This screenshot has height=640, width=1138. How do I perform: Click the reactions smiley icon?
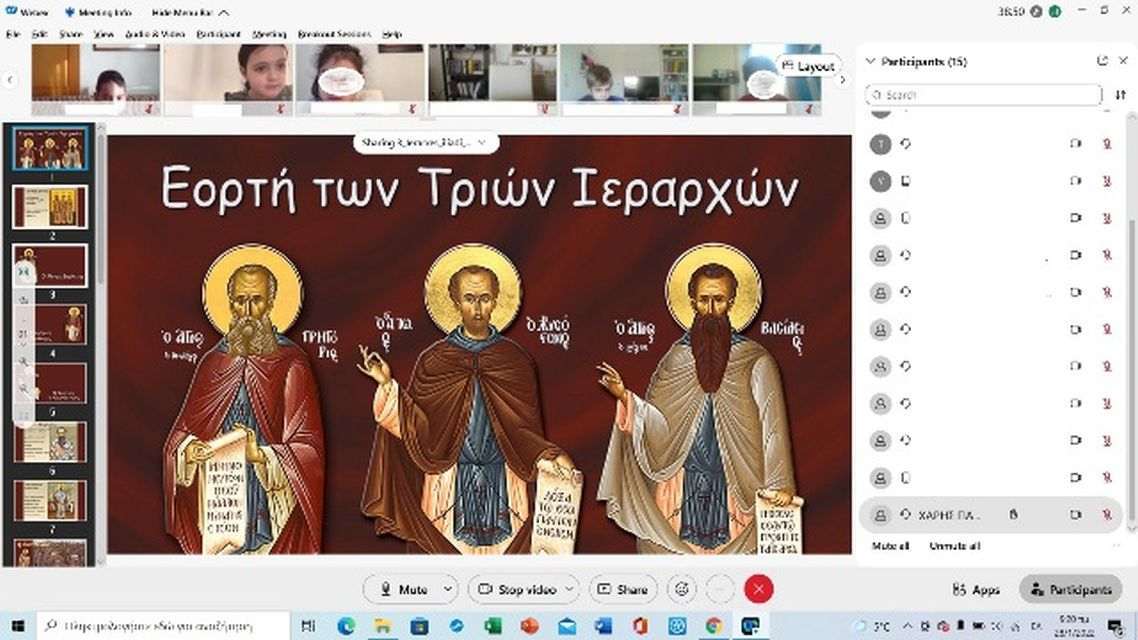[x=681, y=589]
